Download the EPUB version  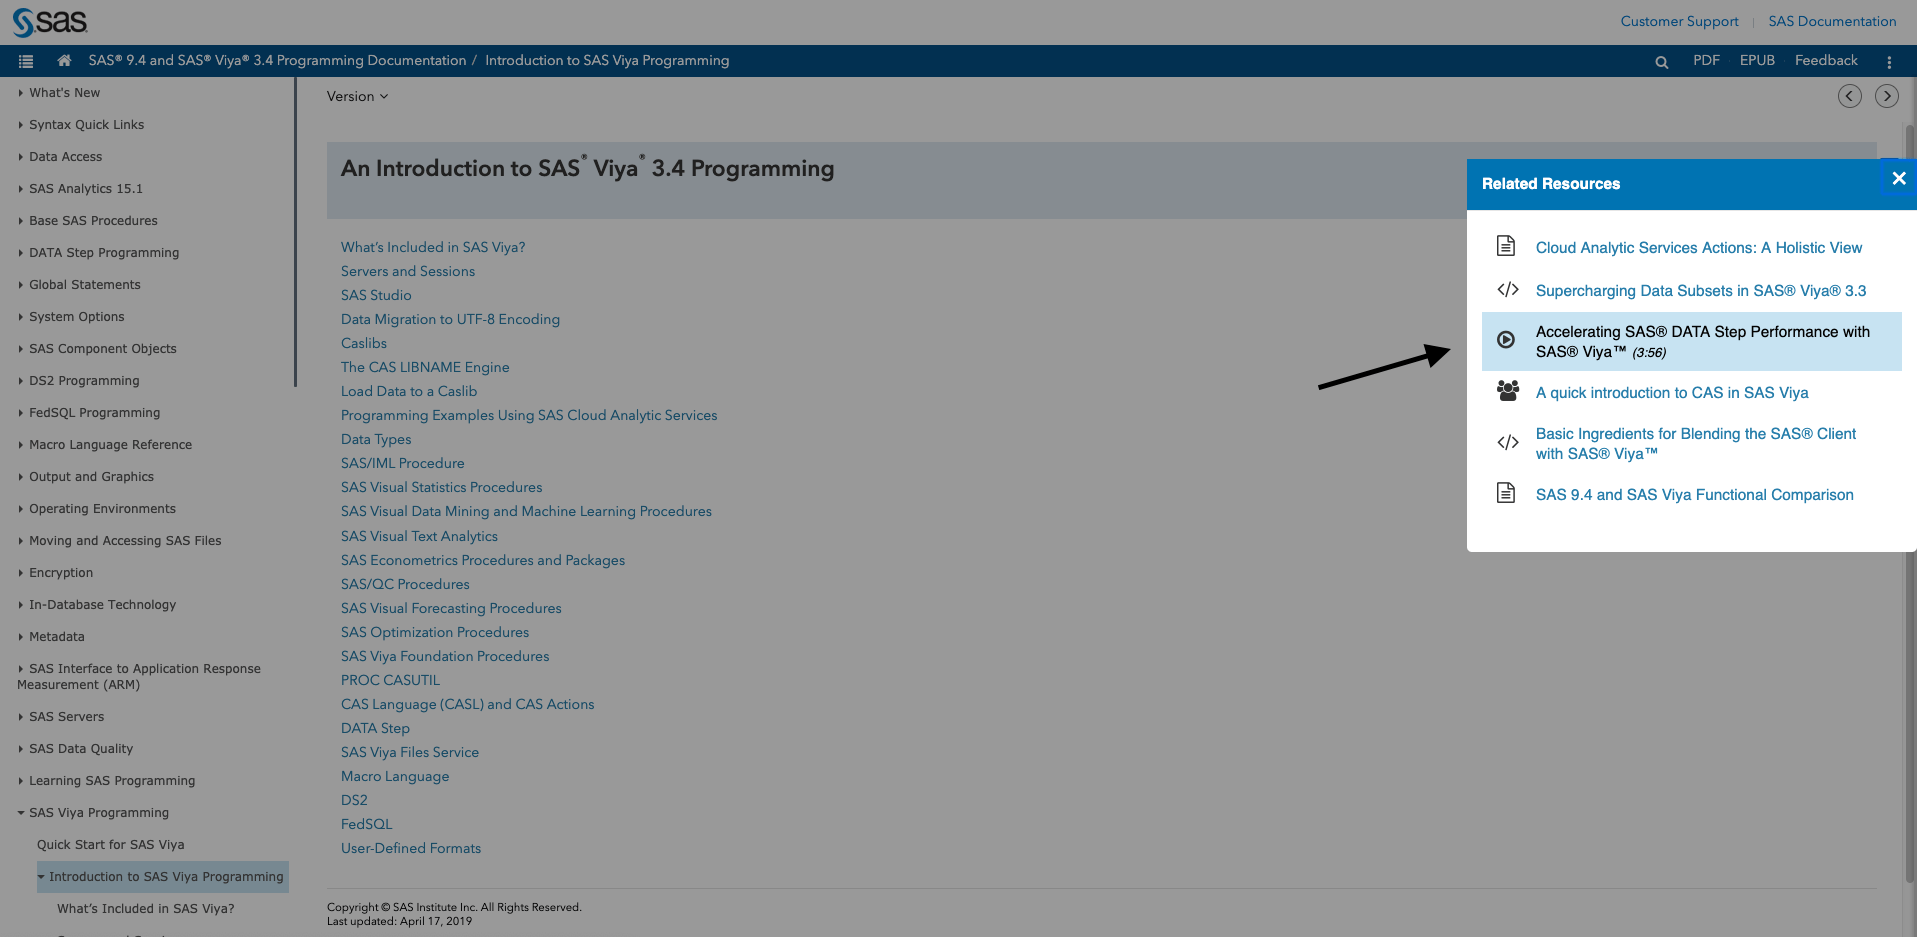pyautogui.click(x=1757, y=60)
